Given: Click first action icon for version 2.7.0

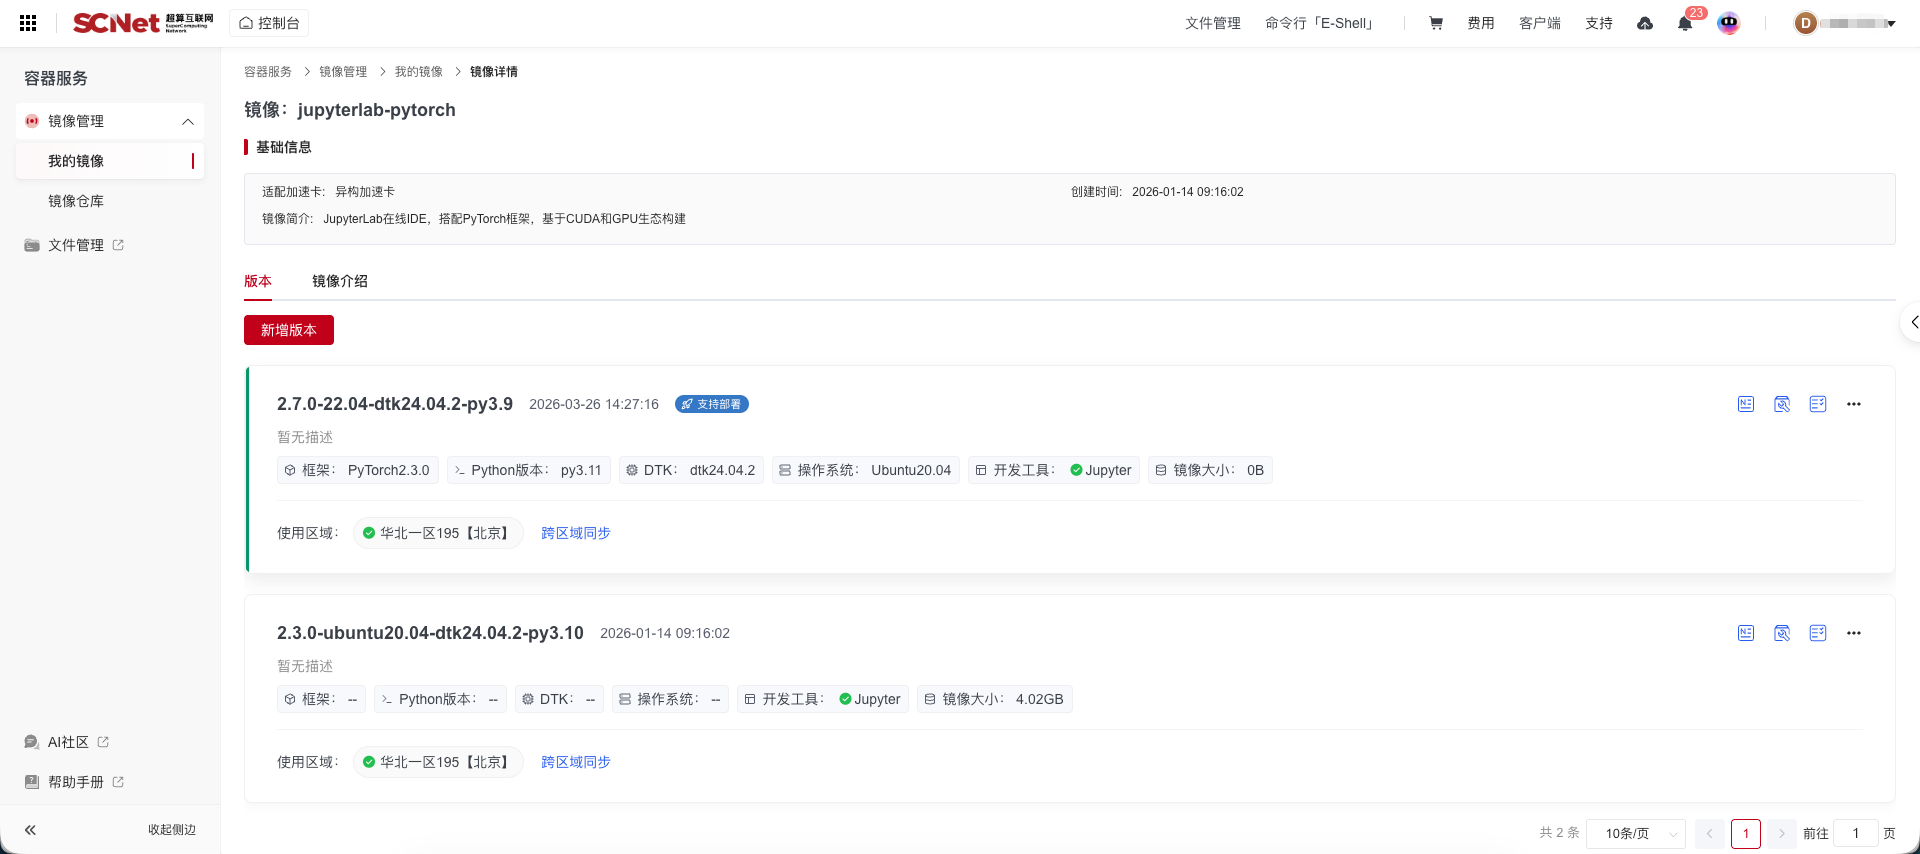Looking at the screenshot, I should [1746, 404].
